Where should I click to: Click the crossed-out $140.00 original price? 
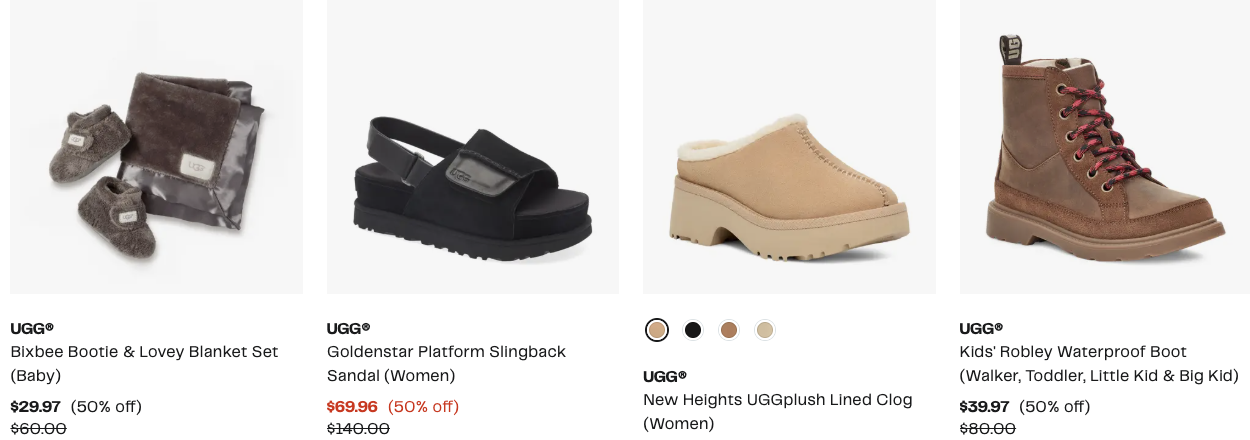point(358,429)
